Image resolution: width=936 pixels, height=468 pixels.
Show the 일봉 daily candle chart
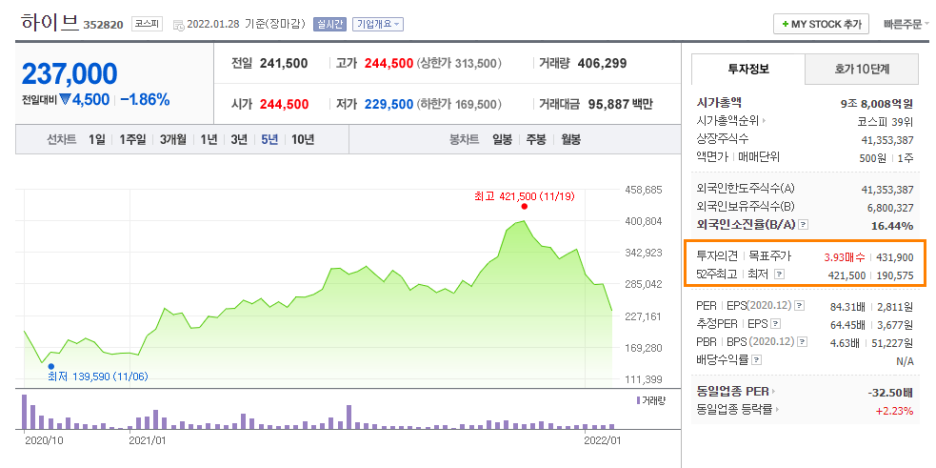click(x=502, y=140)
